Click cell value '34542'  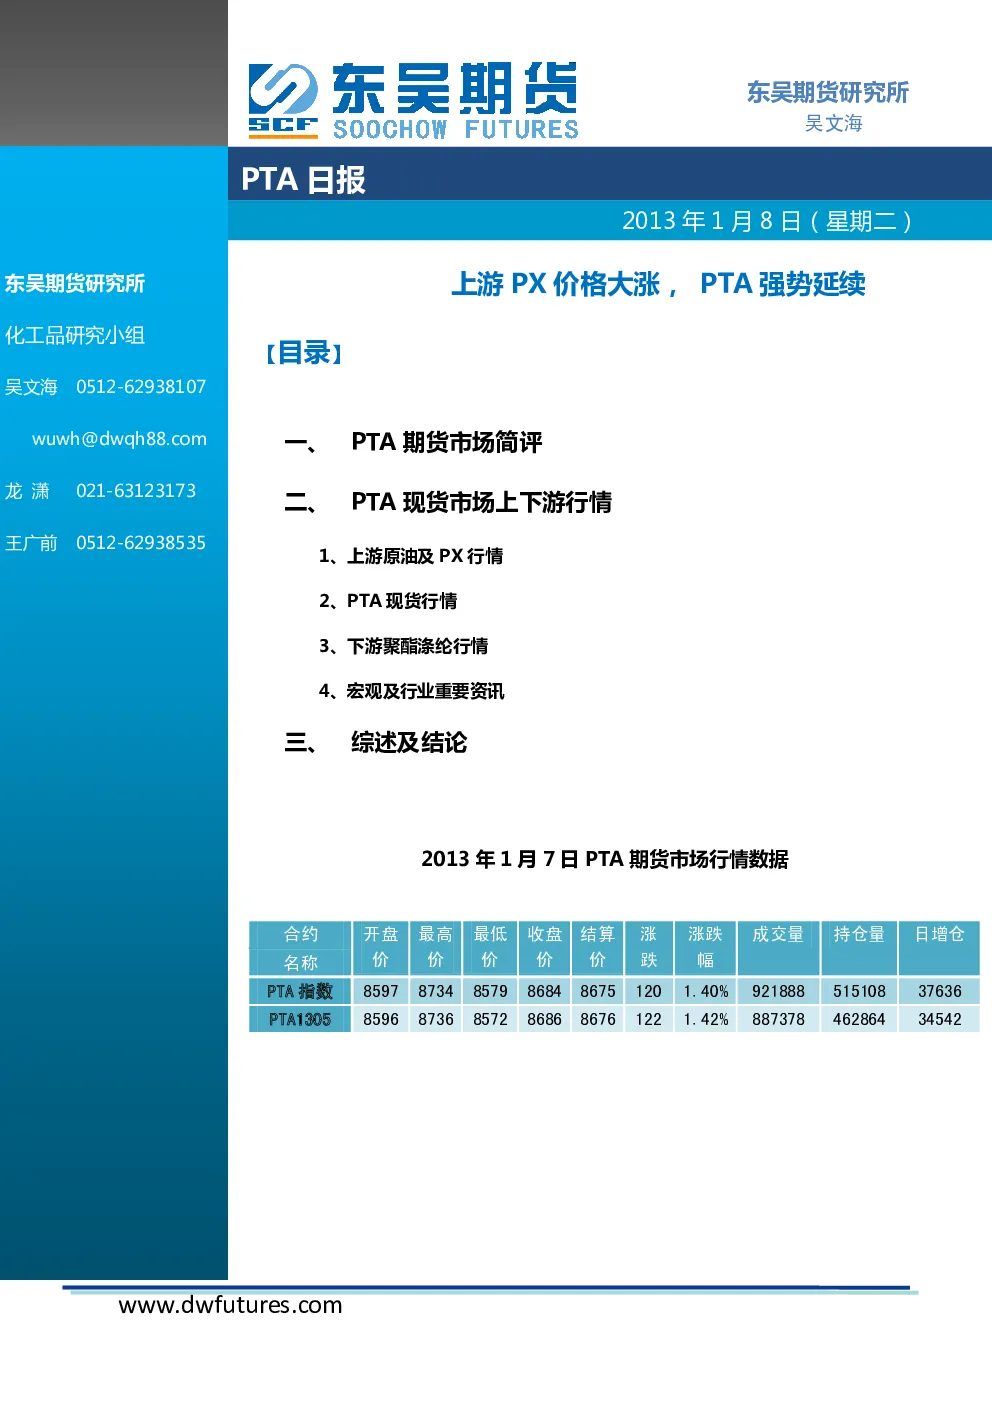(940, 1019)
